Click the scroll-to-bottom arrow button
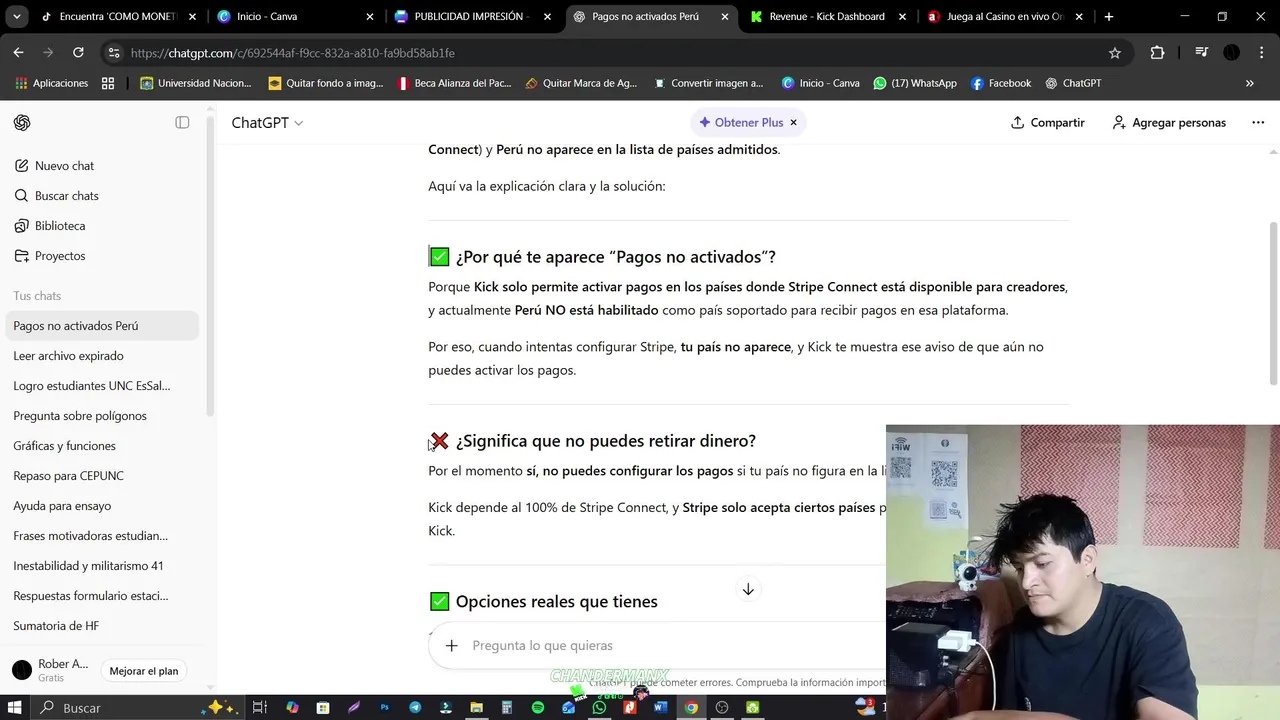 tap(747, 589)
